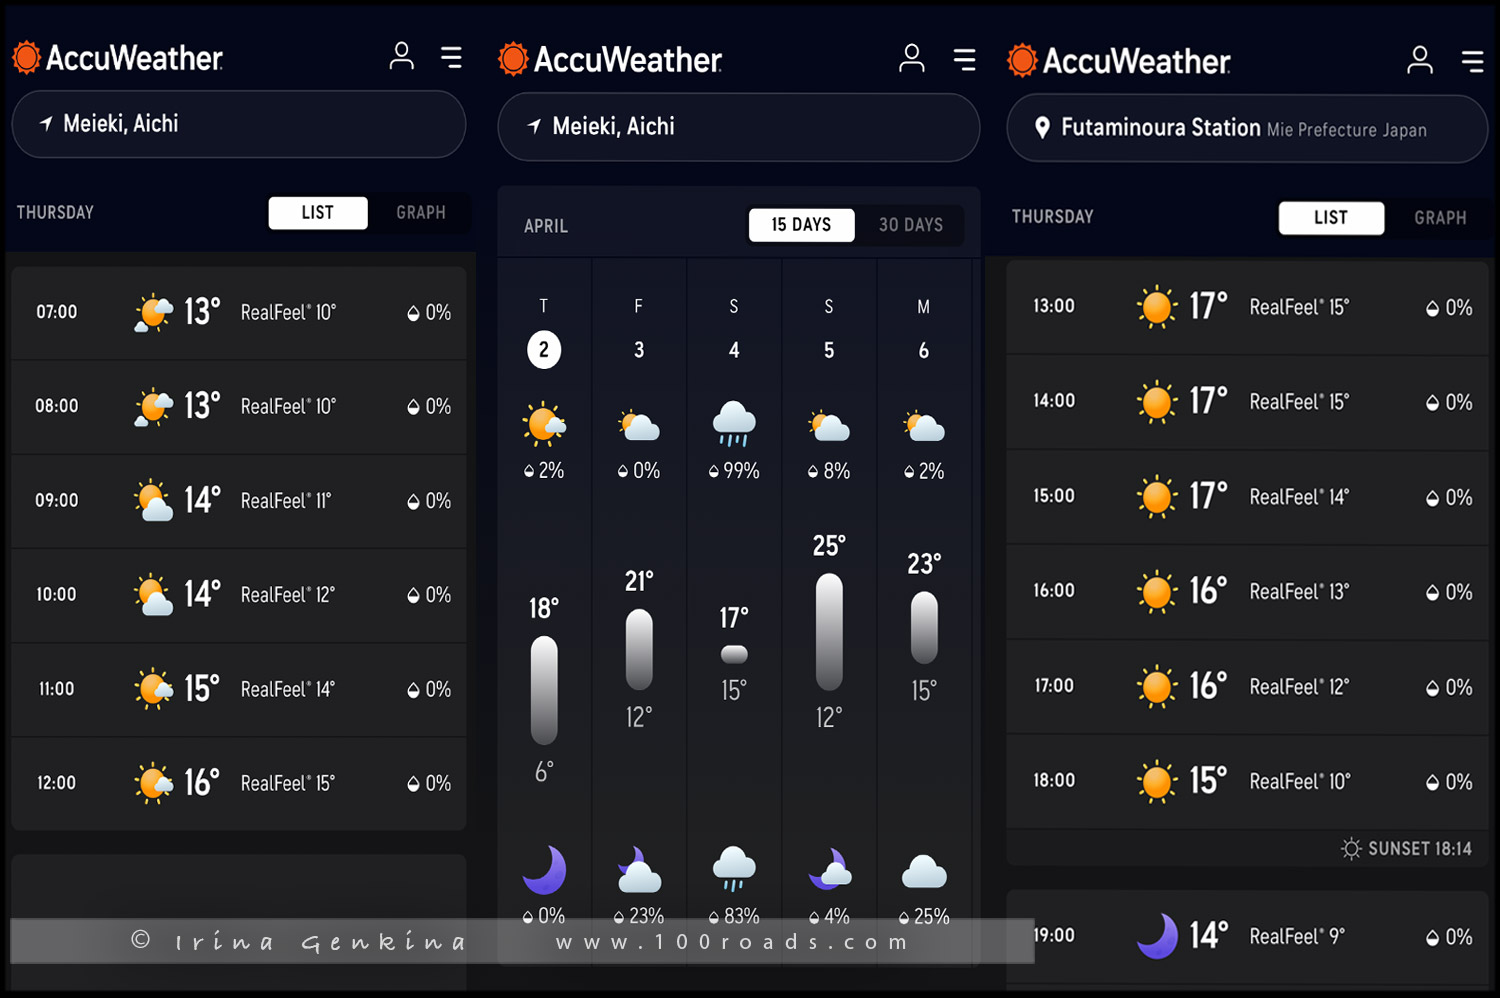Image resolution: width=1500 pixels, height=998 pixels.
Task: Click the location pin icon beside Futaminoura Station
Action: click(1042, 128)
